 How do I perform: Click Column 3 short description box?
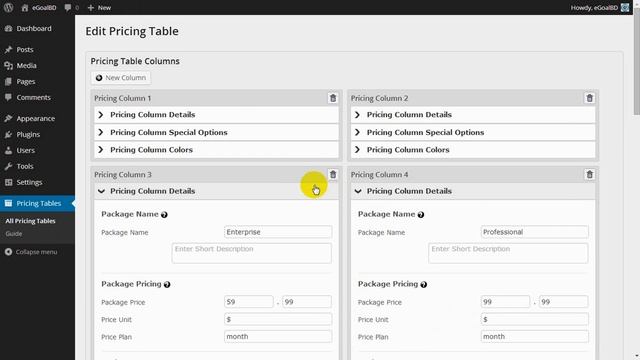[x=252, y=253]
